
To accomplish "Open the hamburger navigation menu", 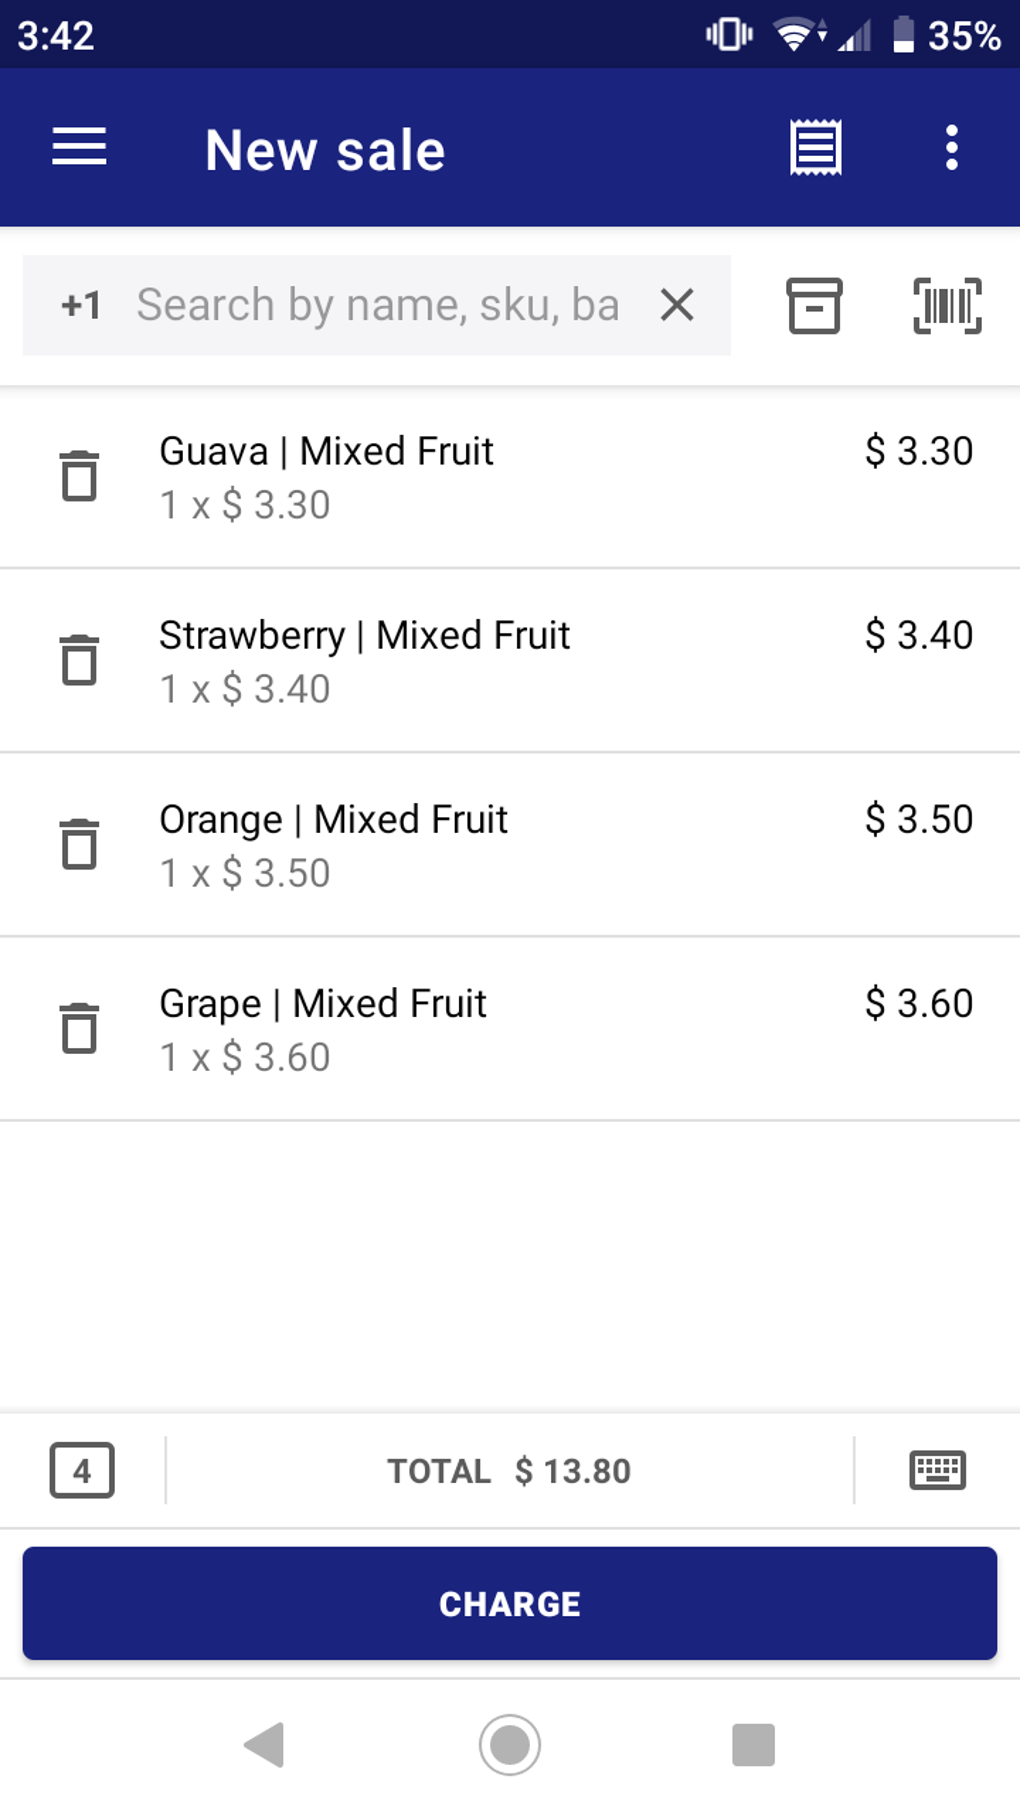I will (x=79, y=148).
